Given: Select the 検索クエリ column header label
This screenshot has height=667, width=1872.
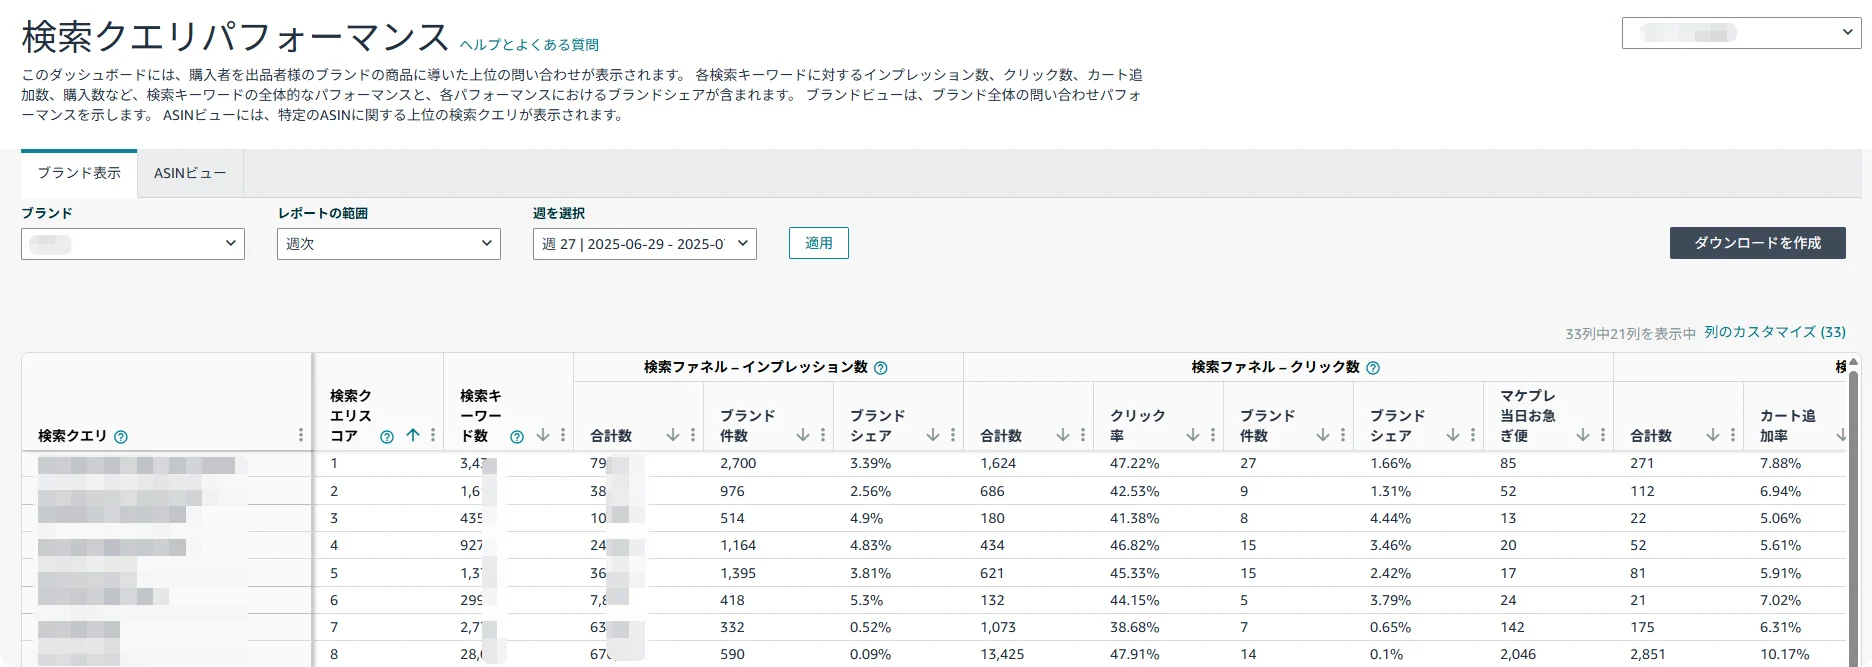Looking at the screenshot, I should [x=72, y=436].
